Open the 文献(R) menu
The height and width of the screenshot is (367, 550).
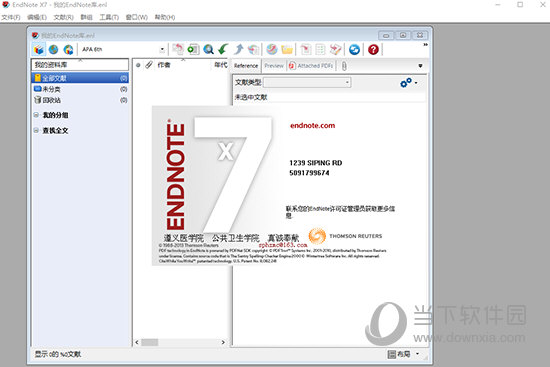coord(63,17)
